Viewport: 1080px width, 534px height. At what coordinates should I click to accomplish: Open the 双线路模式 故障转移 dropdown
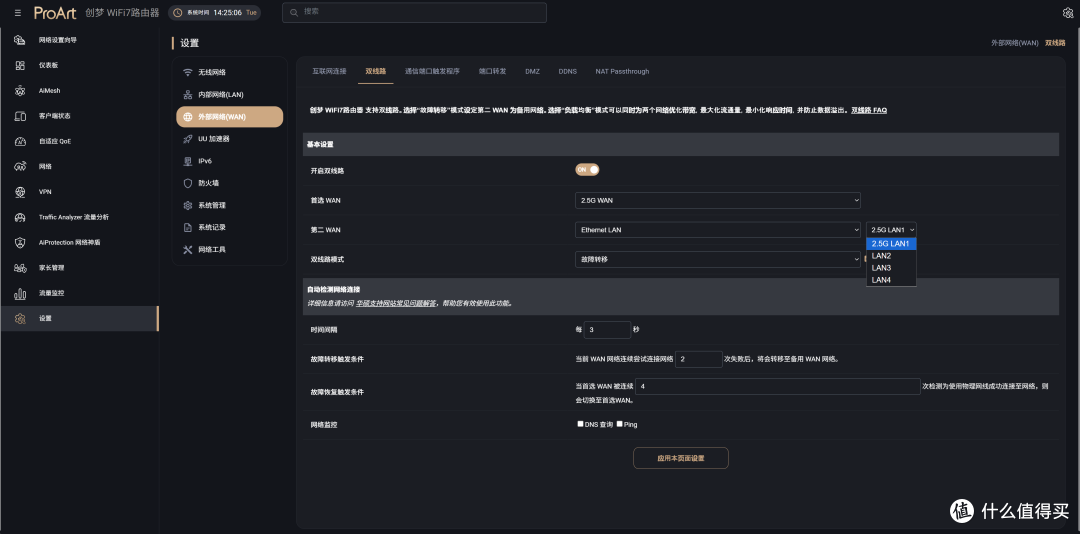pyautogui.click(x=718, y=259)
